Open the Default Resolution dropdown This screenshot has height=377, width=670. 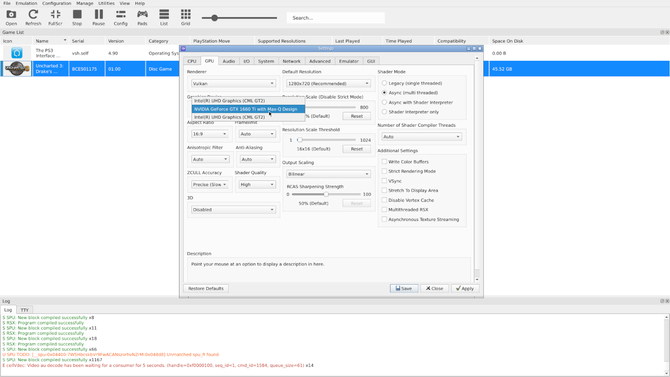[x=328, y=83]
